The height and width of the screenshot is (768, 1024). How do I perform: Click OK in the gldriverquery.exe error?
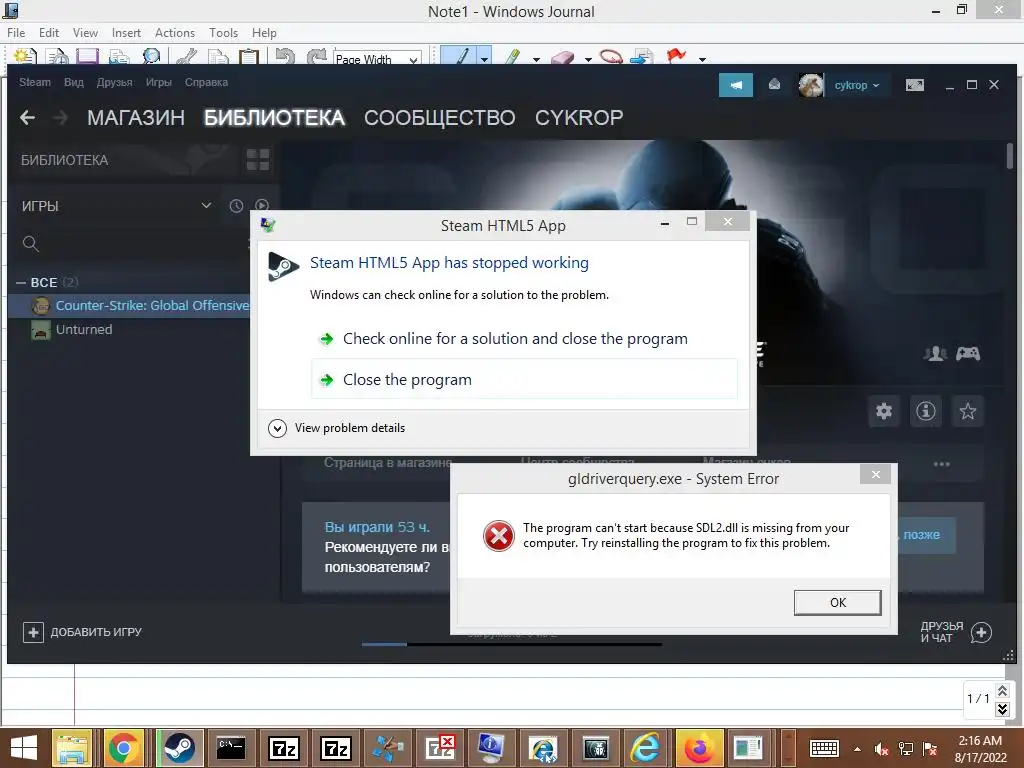tap(837, 602)
